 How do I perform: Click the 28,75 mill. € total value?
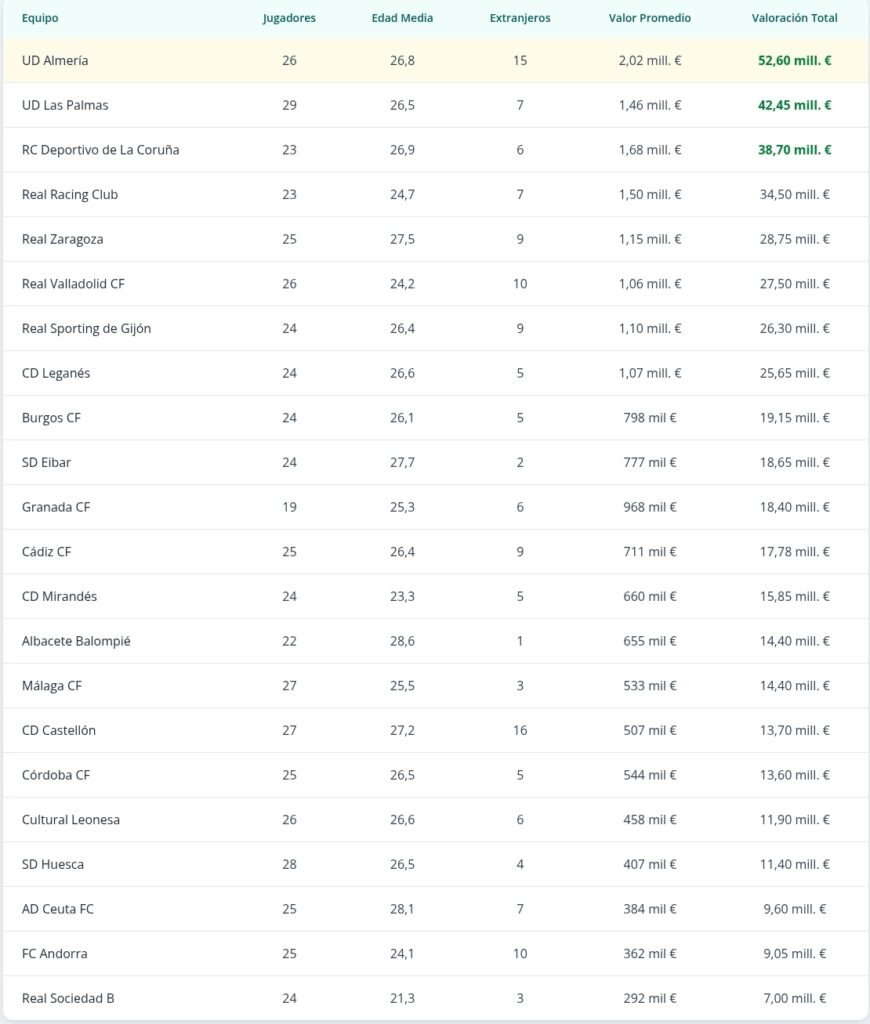794,239
